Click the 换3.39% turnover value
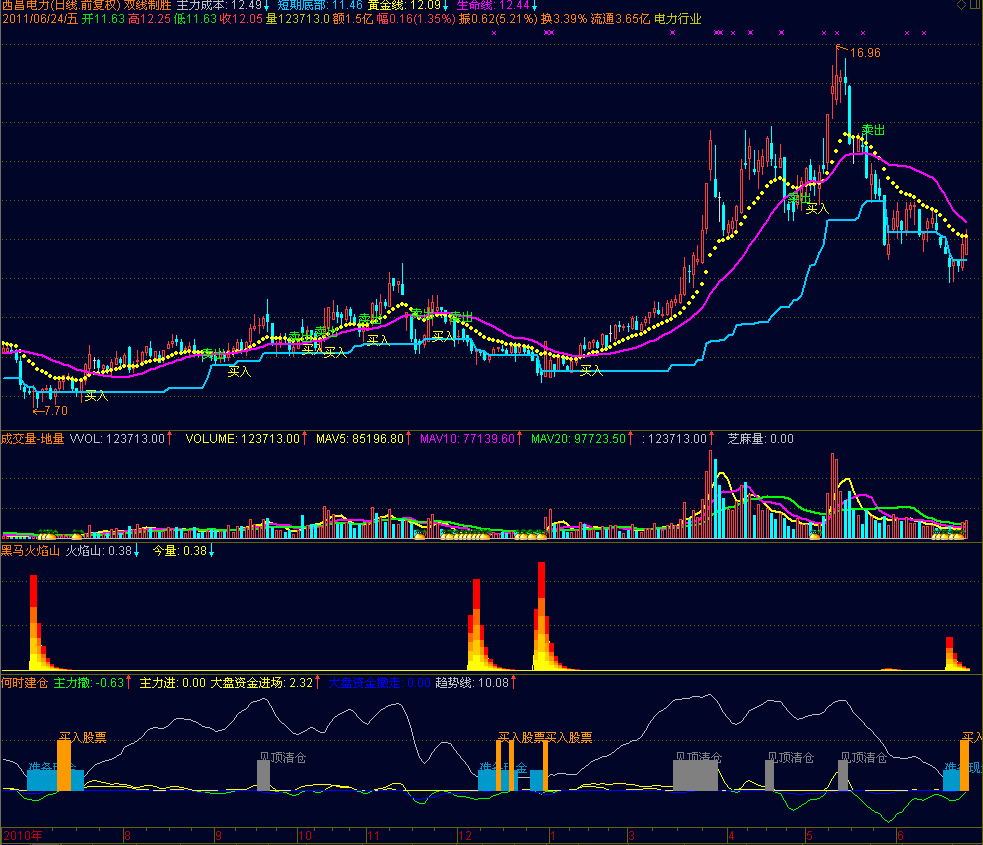 pos(564,19)
